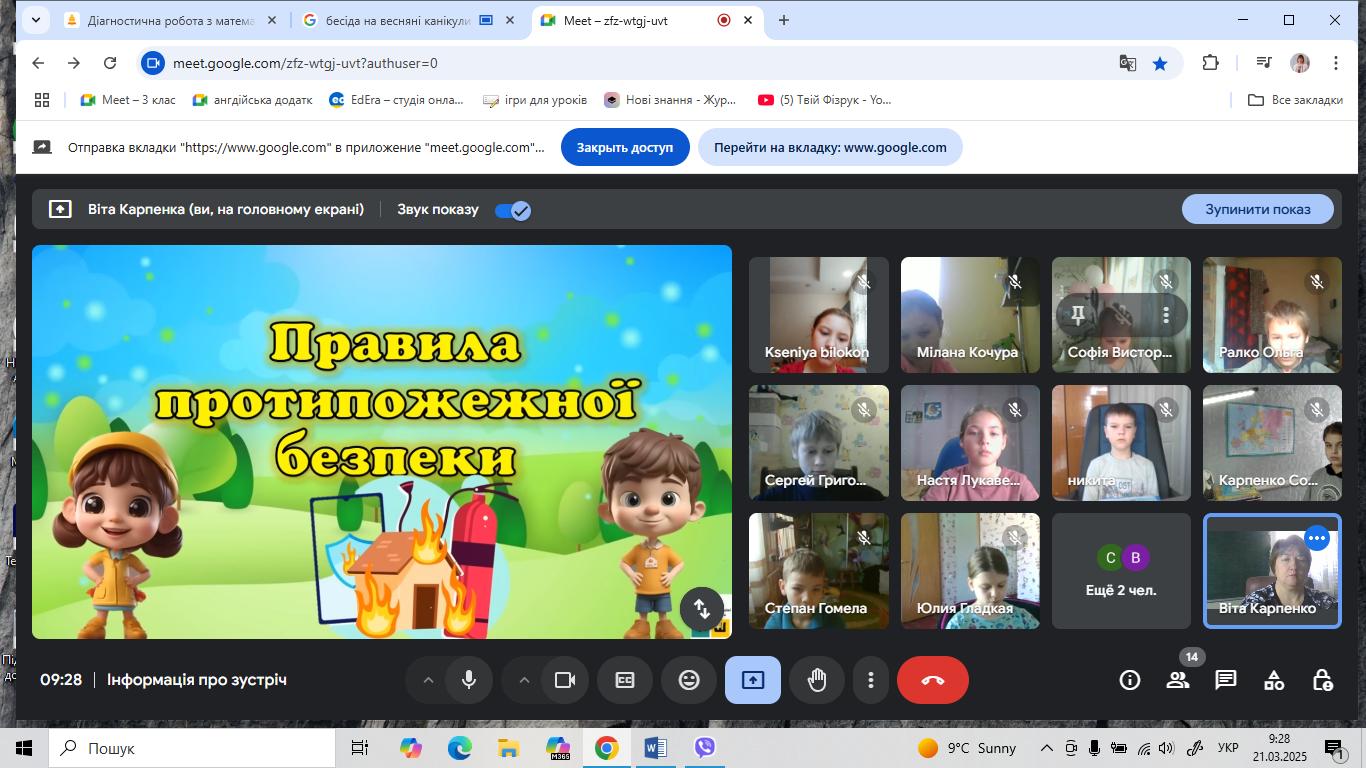1366x768 pixels.
Task: Toggle Звук показу switch
Action: click(x=513, y=210)
